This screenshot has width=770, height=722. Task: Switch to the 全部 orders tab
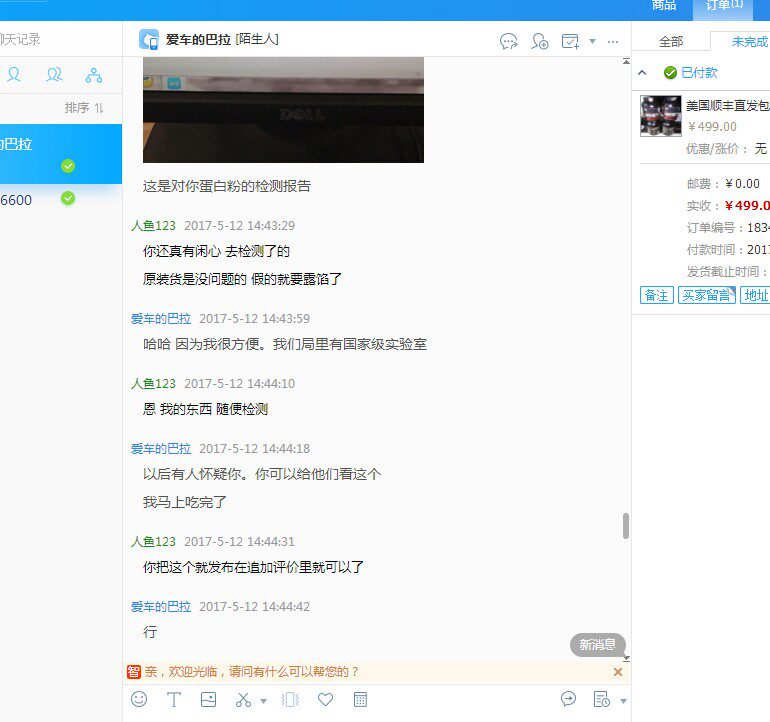pyautogui.click(x=671, y=42)
